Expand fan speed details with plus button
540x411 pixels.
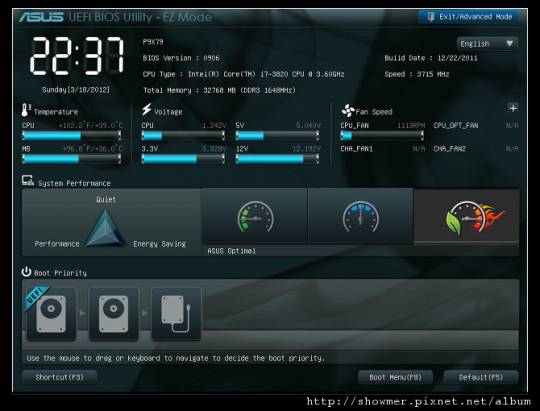(x=513, y=108)
